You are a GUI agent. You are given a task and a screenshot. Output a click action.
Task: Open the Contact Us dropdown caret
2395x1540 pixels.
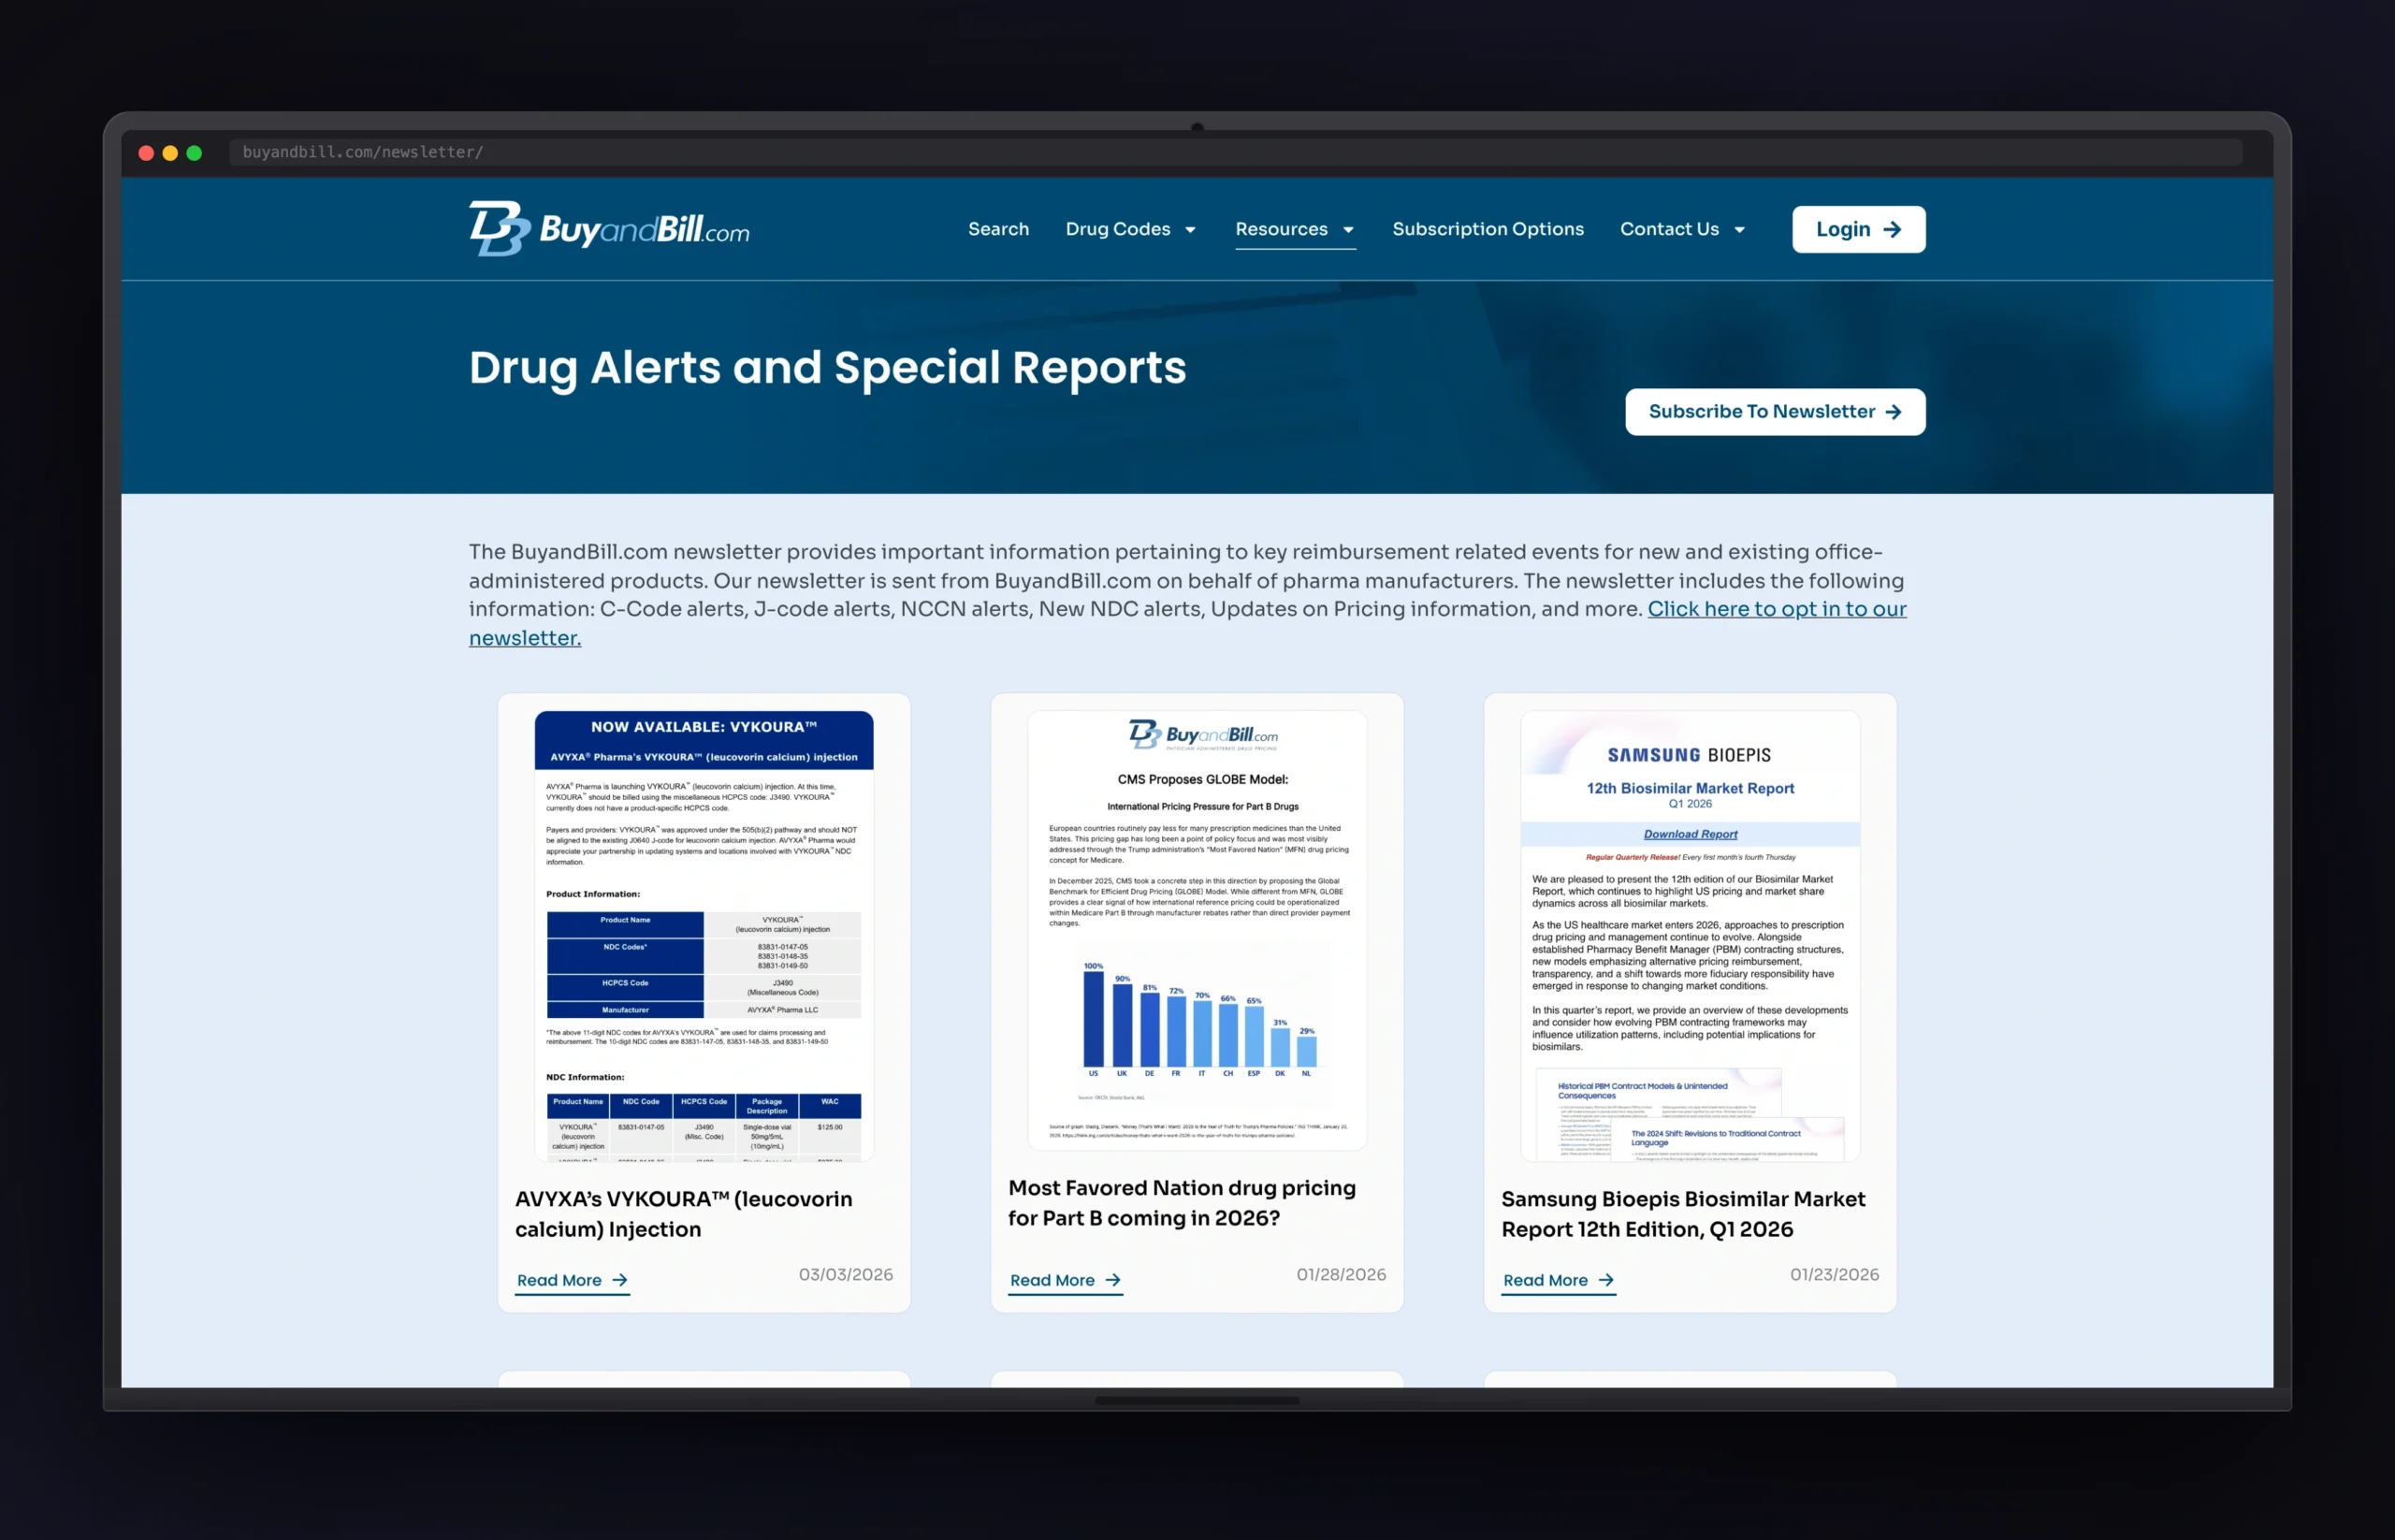coord(1739,230)
